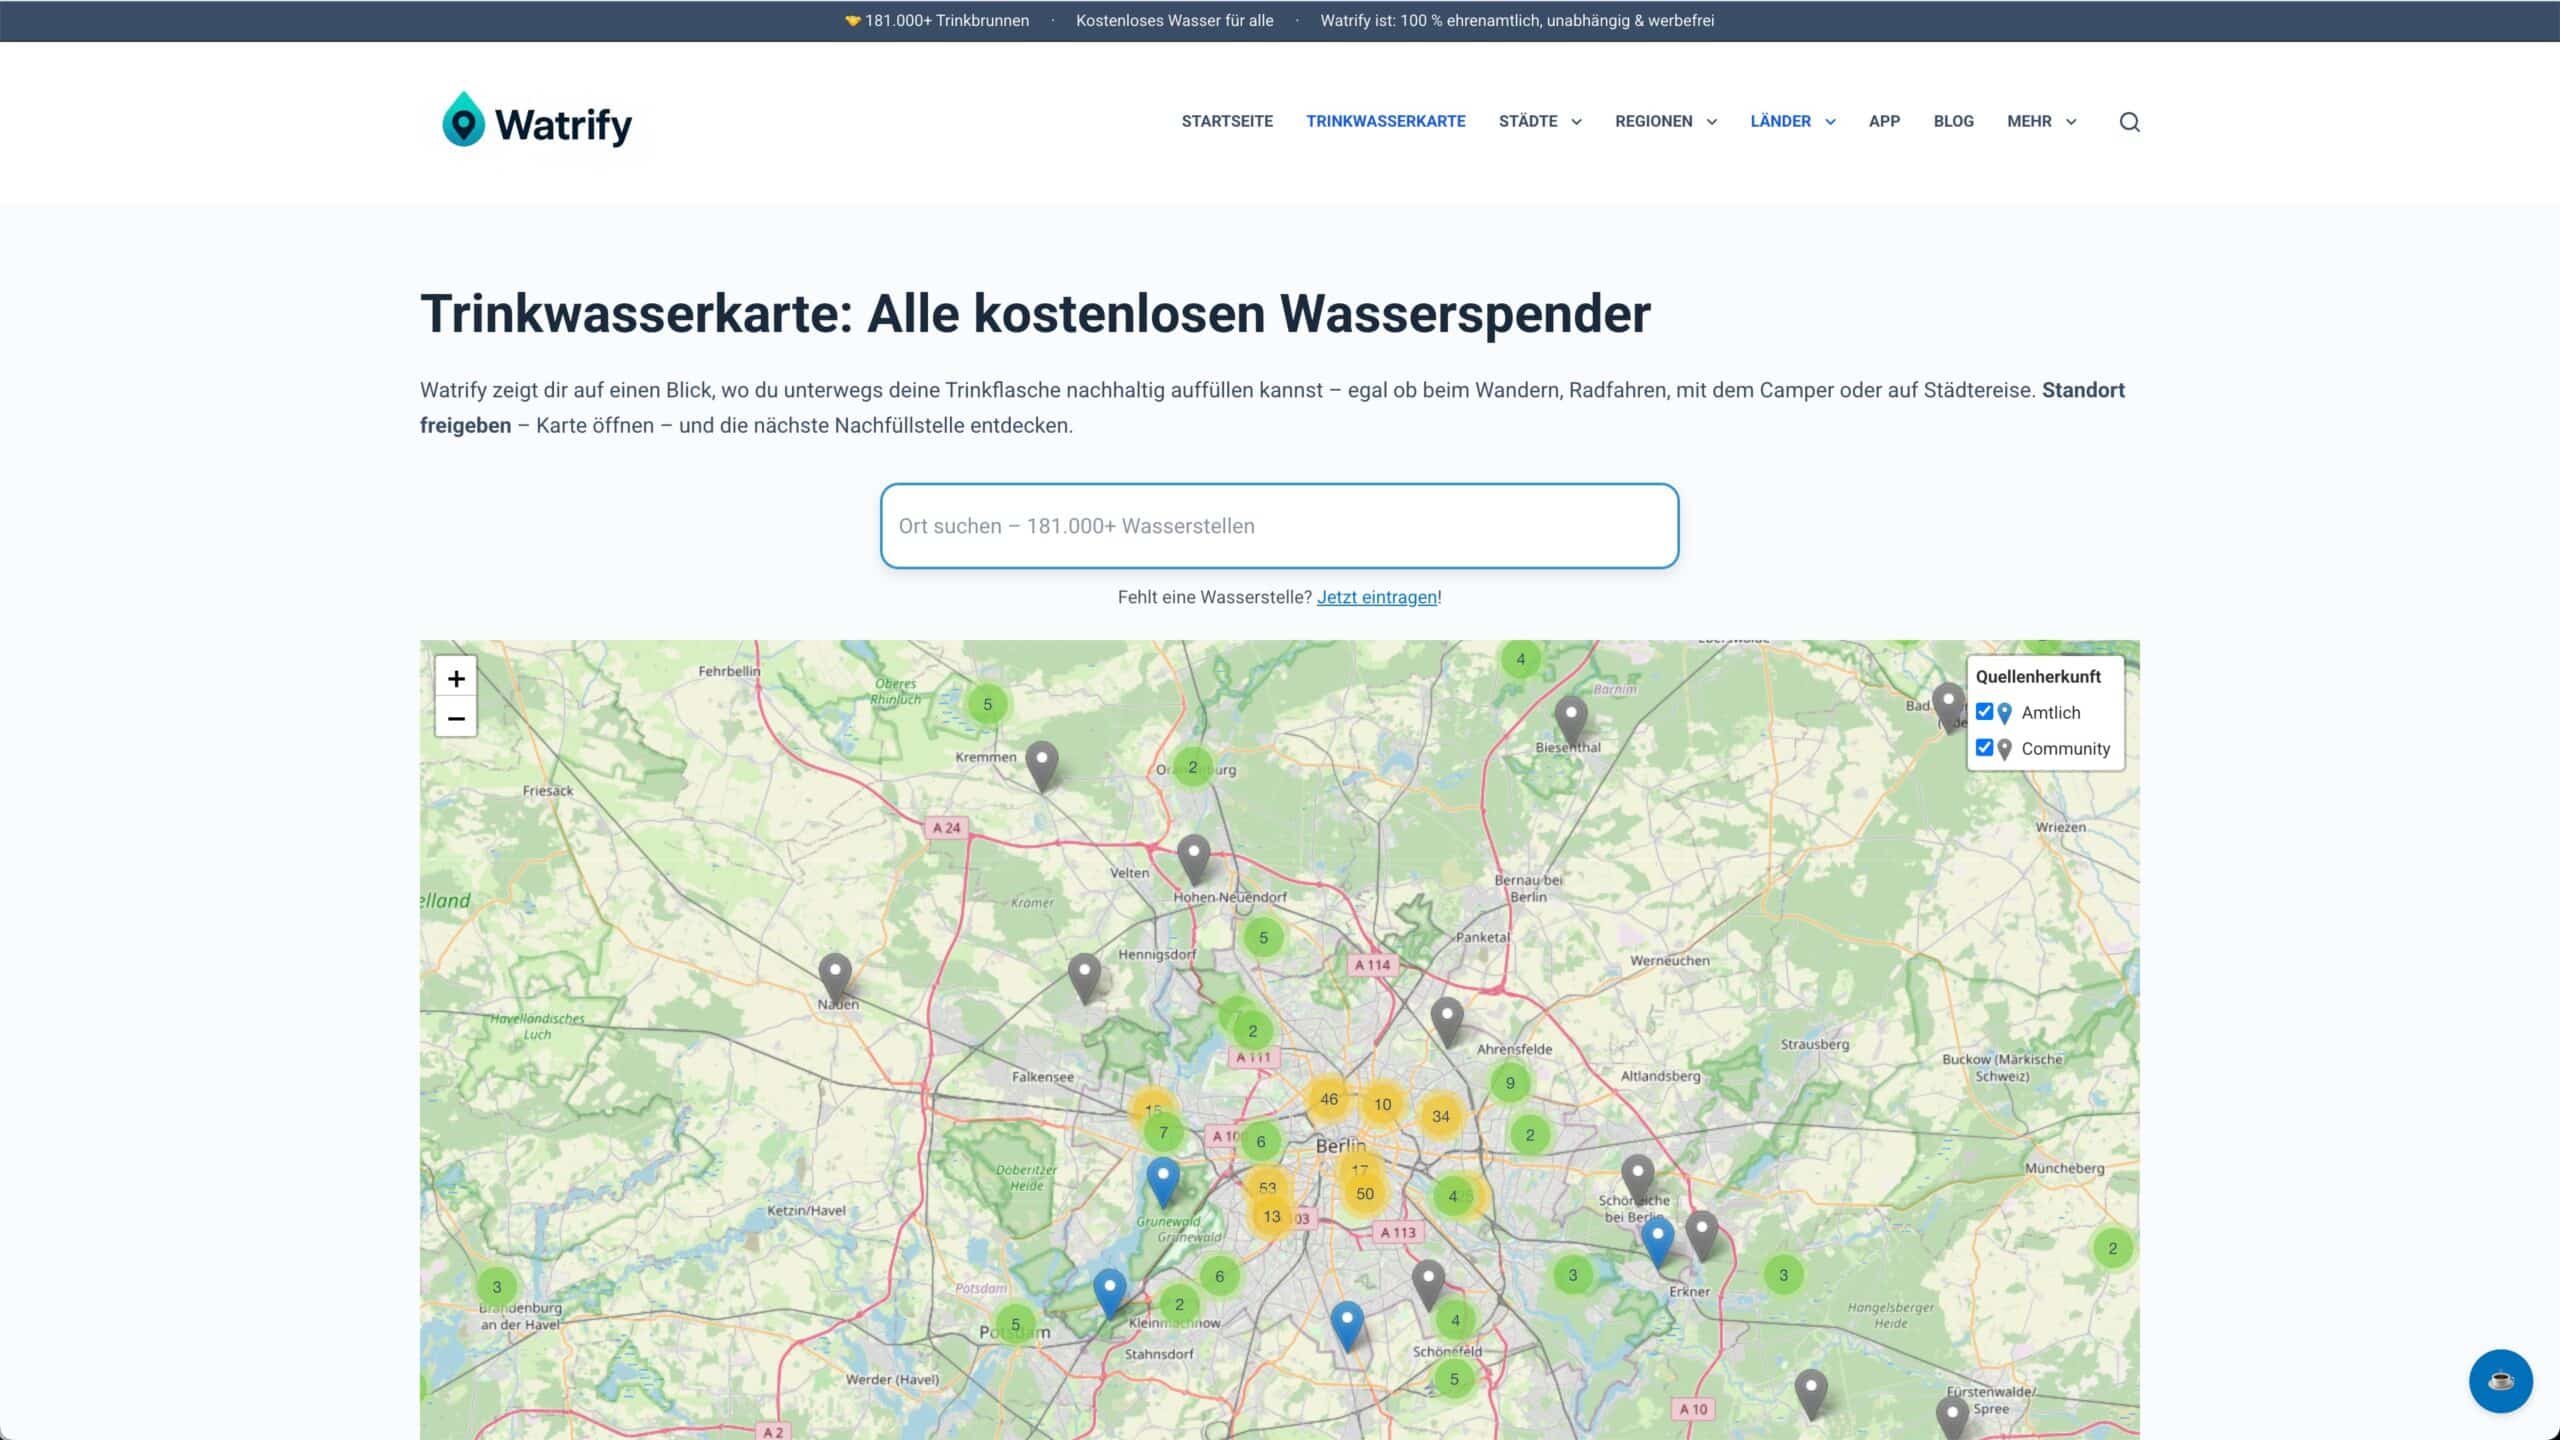Click the coffee cup floating button
2560x1440 pixels.
(2500, 1381)
